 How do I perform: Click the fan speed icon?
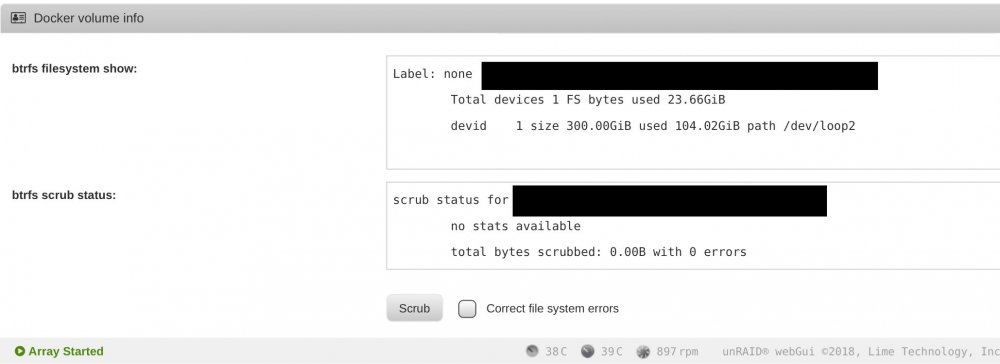click(x=643, y=351)
